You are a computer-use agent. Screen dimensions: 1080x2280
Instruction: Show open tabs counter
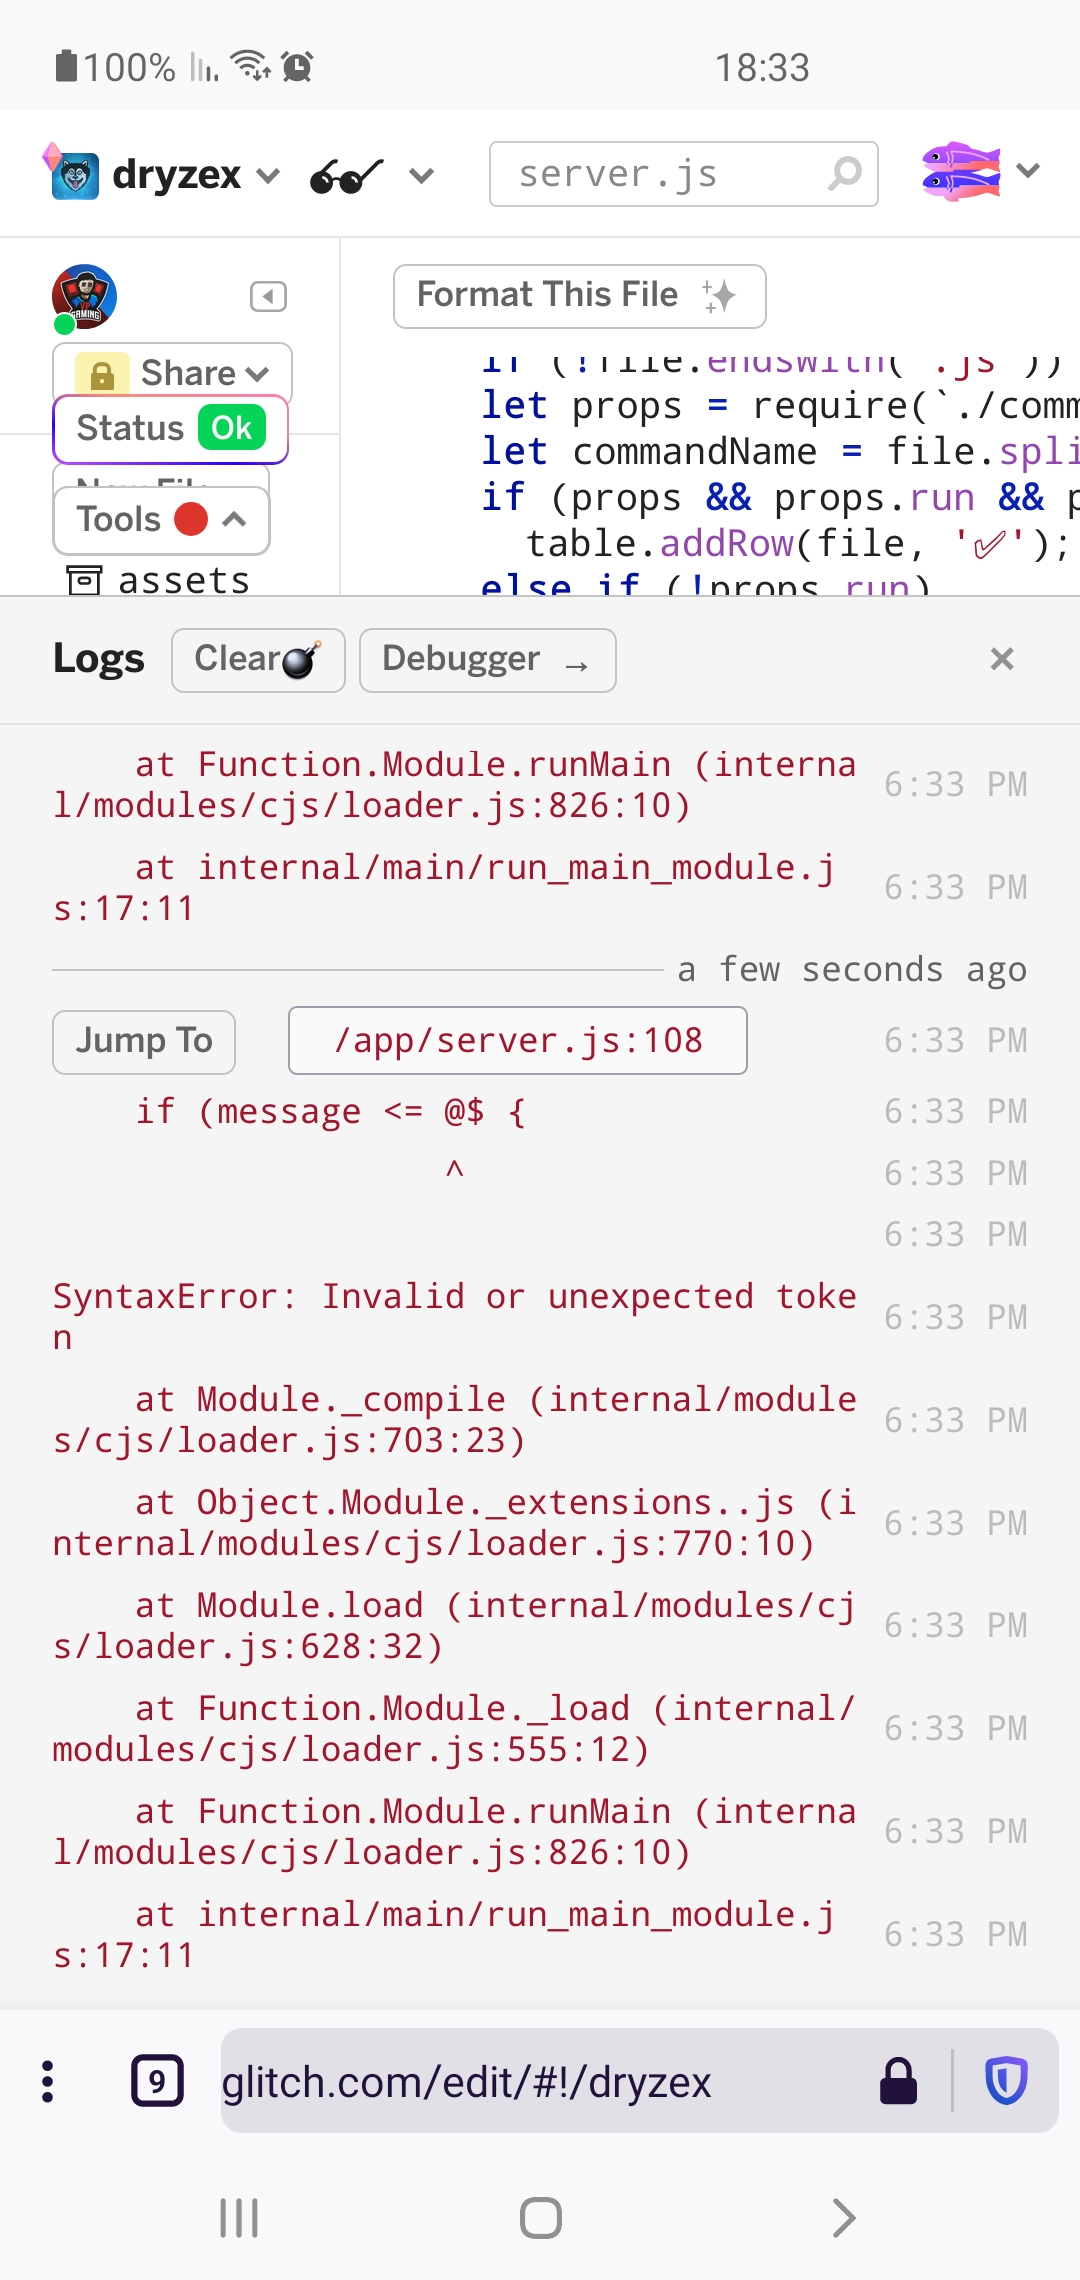pyautogui.click(x=157, y=2081)
